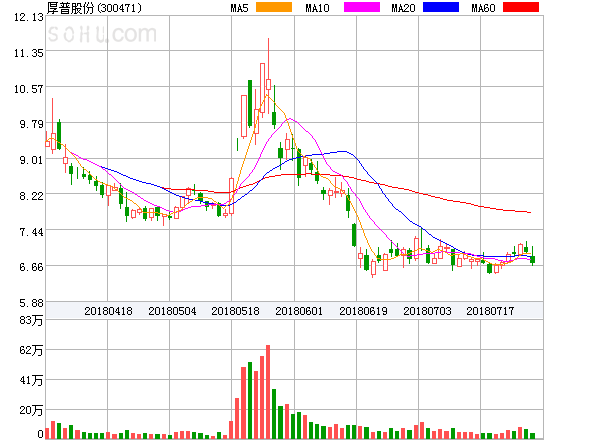Click the 20180619 date label
This screenshot has width=600, height=440.
pos(363,311)
